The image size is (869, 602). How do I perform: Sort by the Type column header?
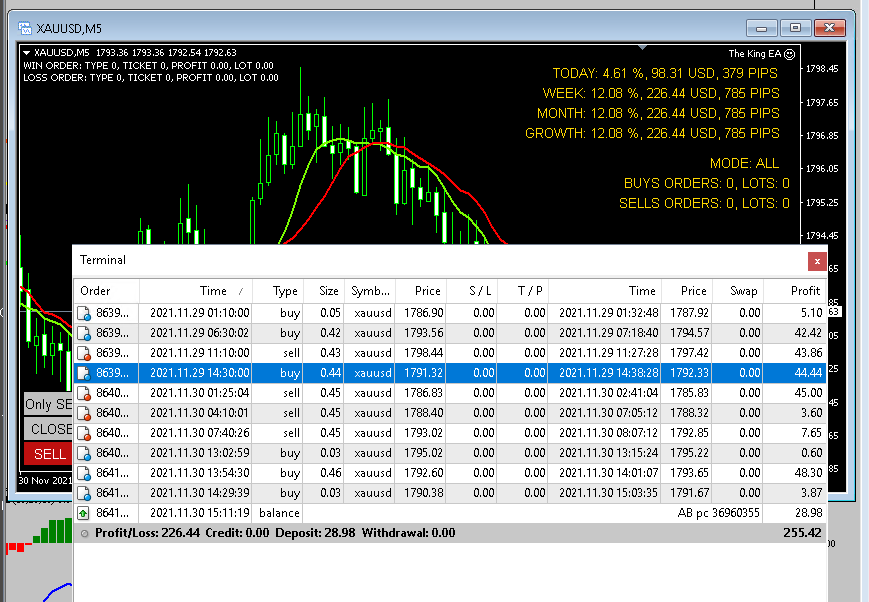278,290
